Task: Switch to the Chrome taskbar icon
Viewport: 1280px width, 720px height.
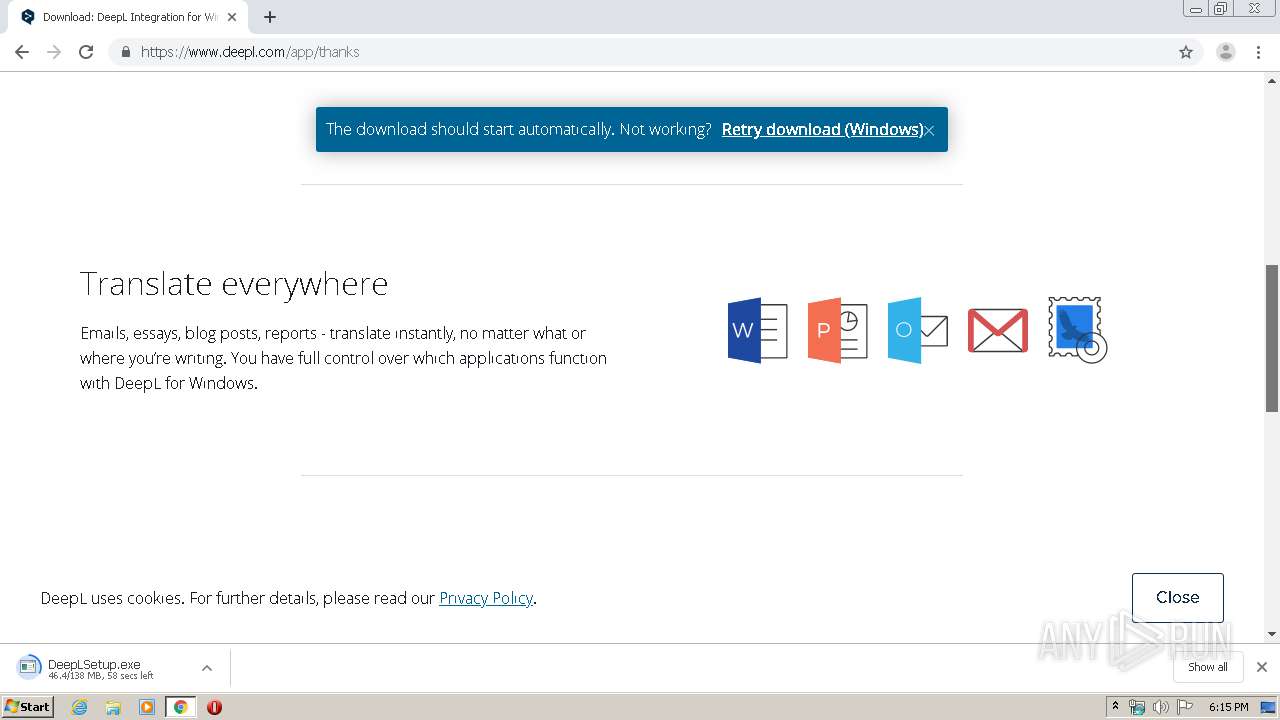Action: (x=180, y=707)
